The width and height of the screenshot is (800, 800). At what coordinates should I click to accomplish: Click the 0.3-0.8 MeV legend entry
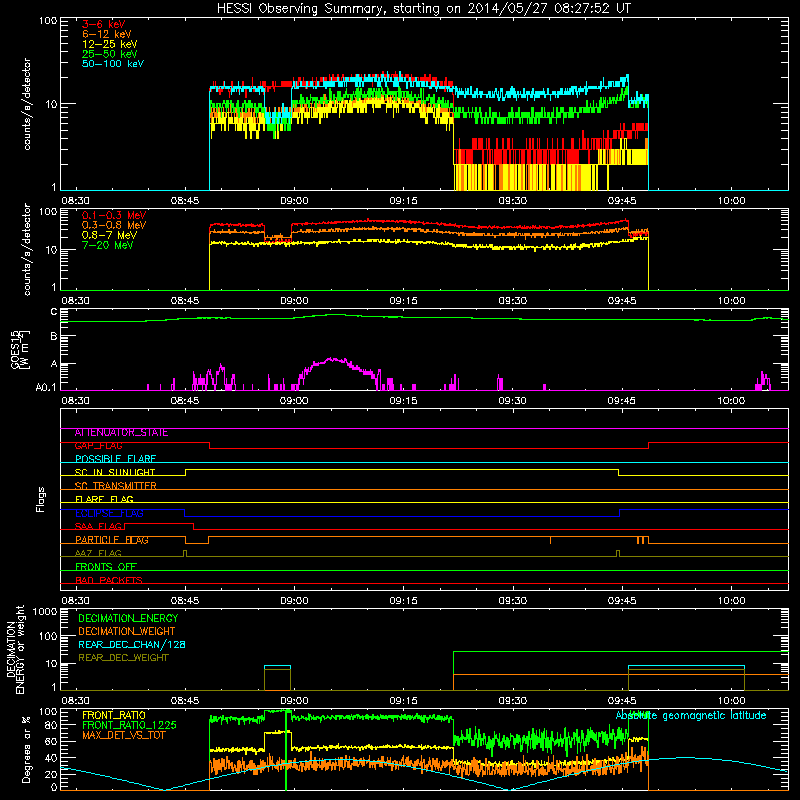coord(114,225)
